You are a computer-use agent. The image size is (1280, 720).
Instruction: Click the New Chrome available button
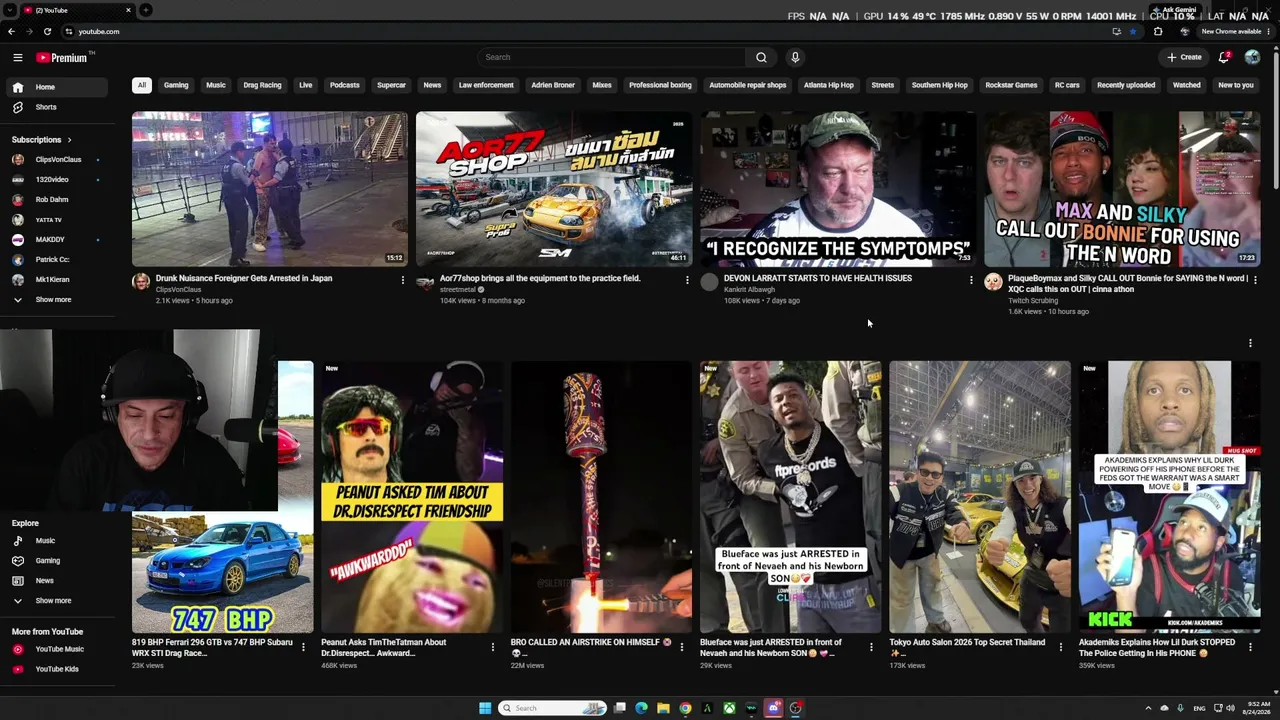pyautogui.click(x=1235, y=31)
